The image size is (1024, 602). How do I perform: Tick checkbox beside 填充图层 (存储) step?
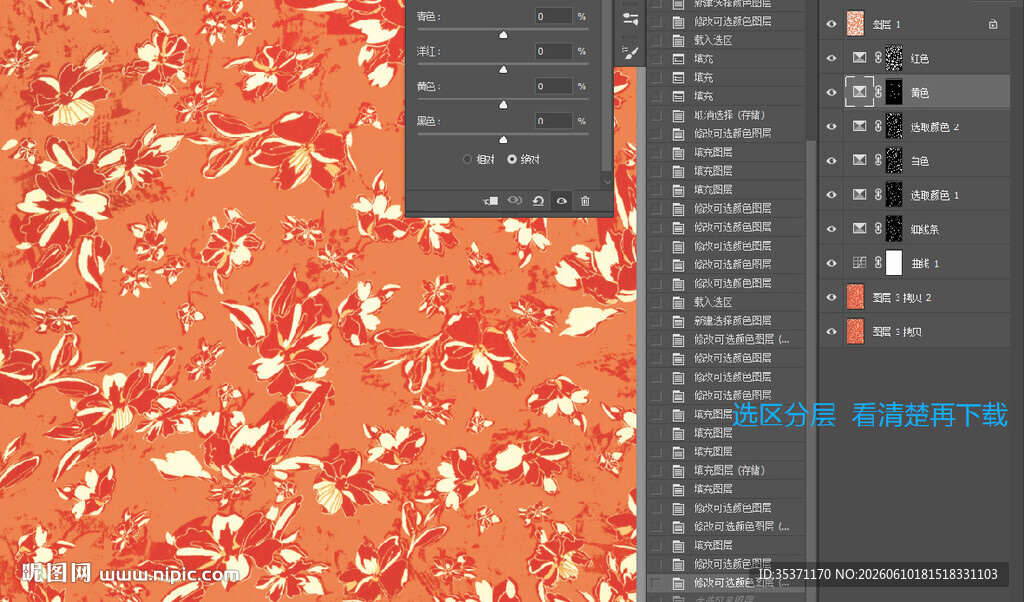[657, 470]
